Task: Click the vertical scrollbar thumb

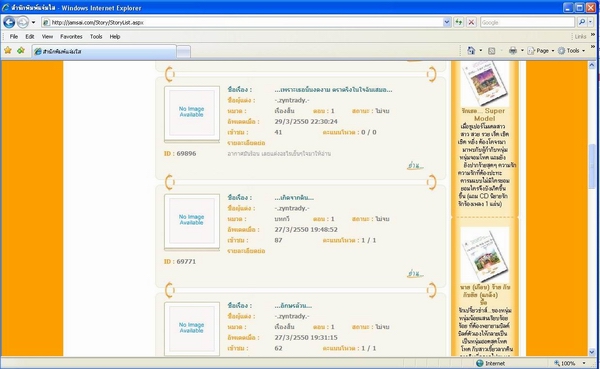Action: pos(592,166)
